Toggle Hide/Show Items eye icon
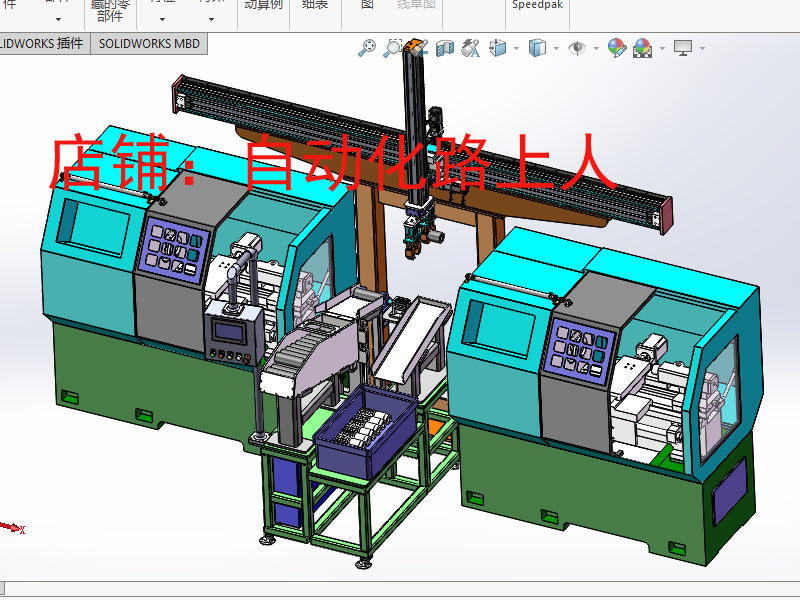The height and width of the screenshot is (600, 800). pos(577,47)
